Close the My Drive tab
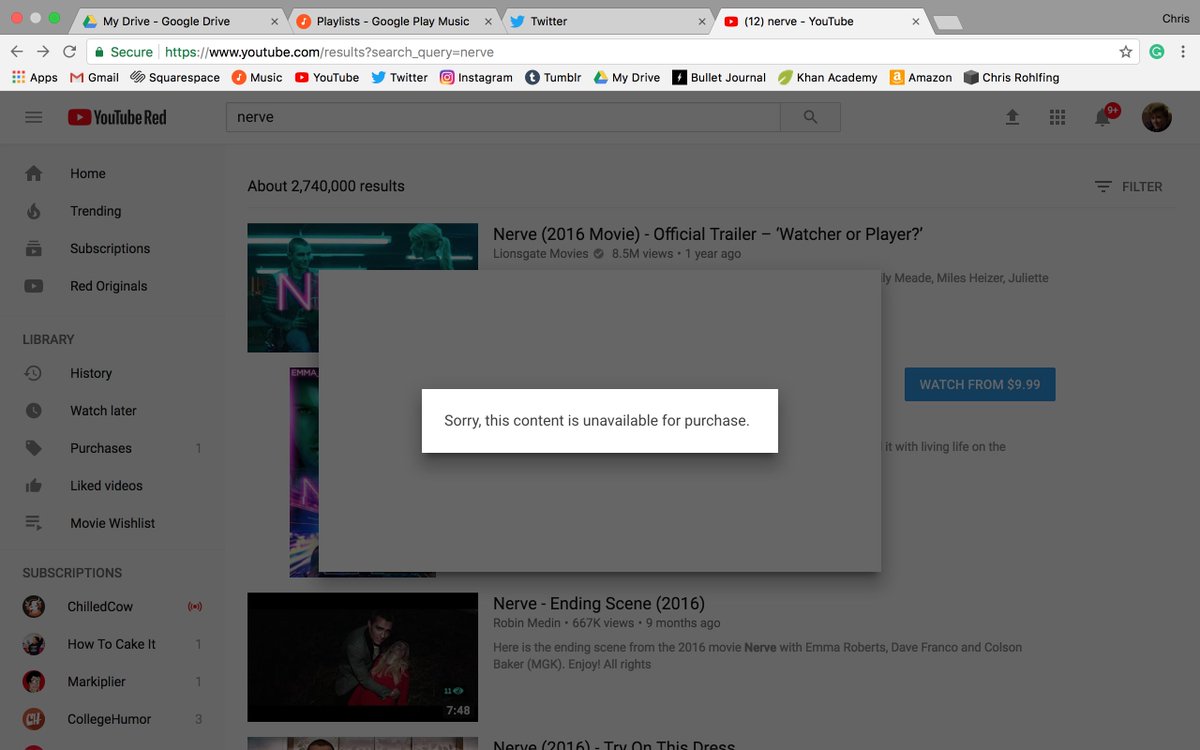1200x750 pixels. [274, 21]
